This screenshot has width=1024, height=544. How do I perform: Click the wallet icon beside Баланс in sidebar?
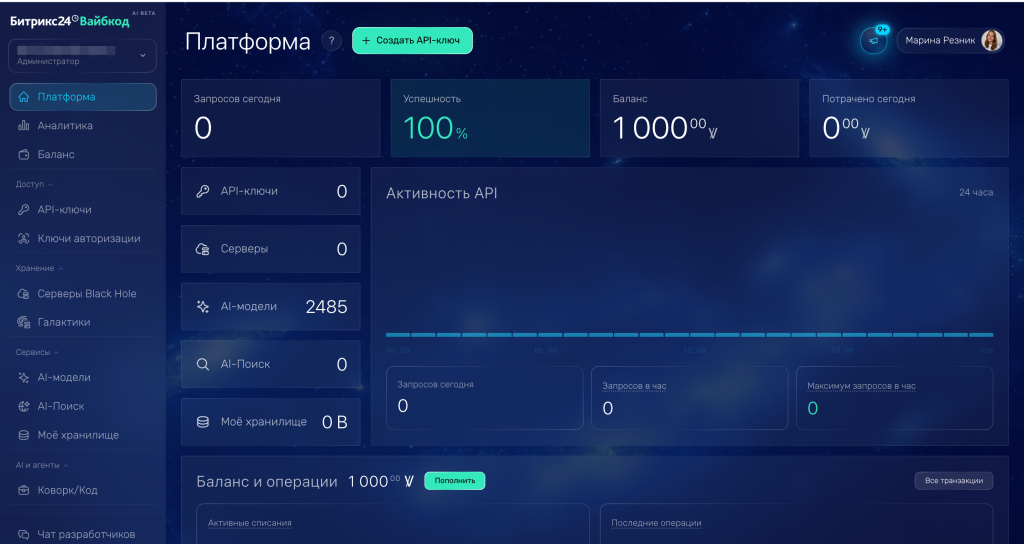pyautogui.click(x=24, y=155)
